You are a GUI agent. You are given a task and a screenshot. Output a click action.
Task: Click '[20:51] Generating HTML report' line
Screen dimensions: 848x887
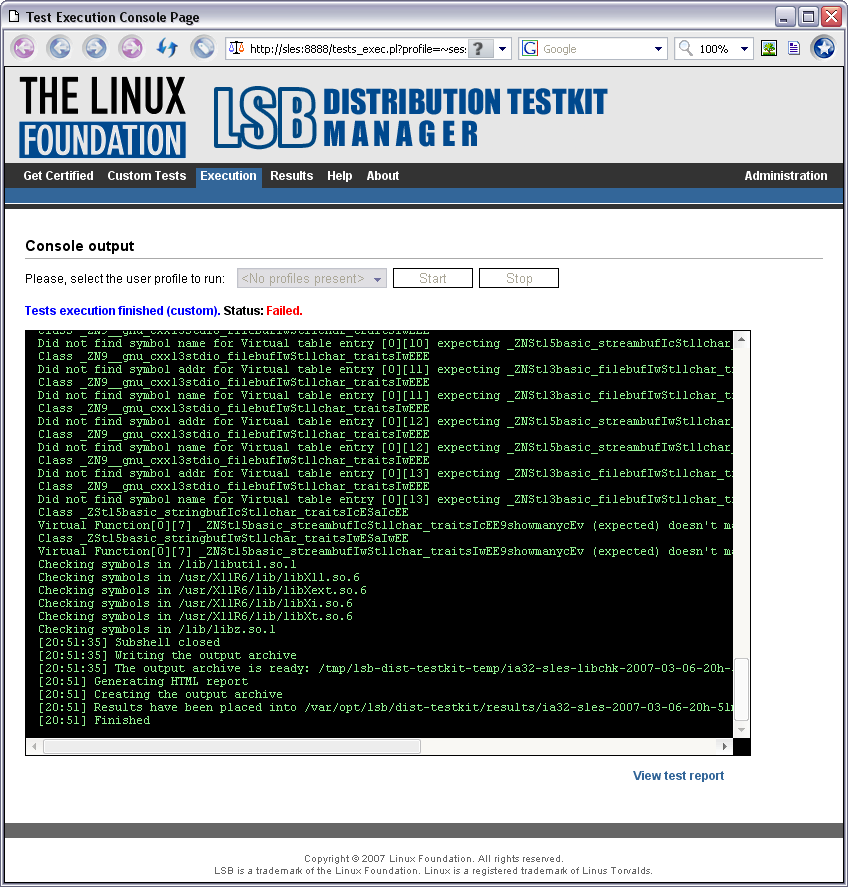point(143,681)
